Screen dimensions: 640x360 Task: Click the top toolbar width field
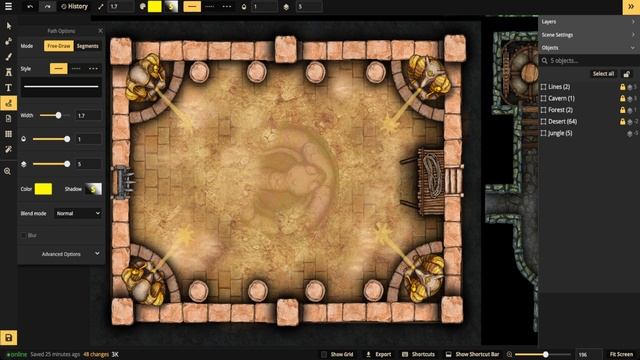121,7
